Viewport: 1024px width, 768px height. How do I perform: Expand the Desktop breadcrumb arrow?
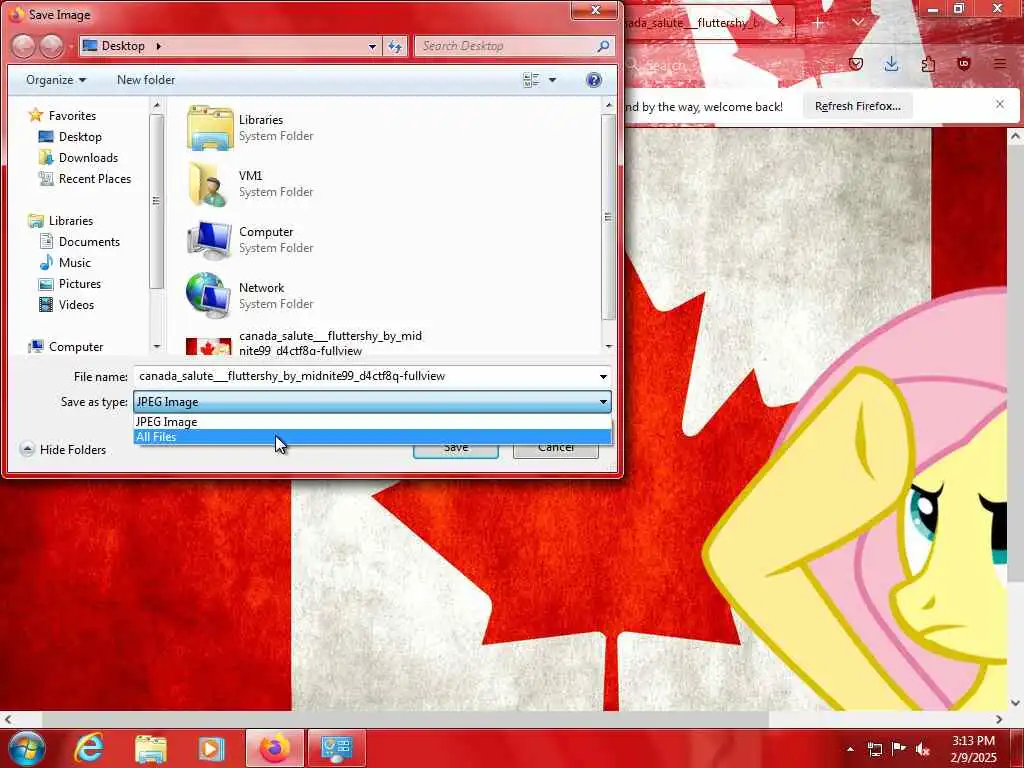[x=159, y=46]
